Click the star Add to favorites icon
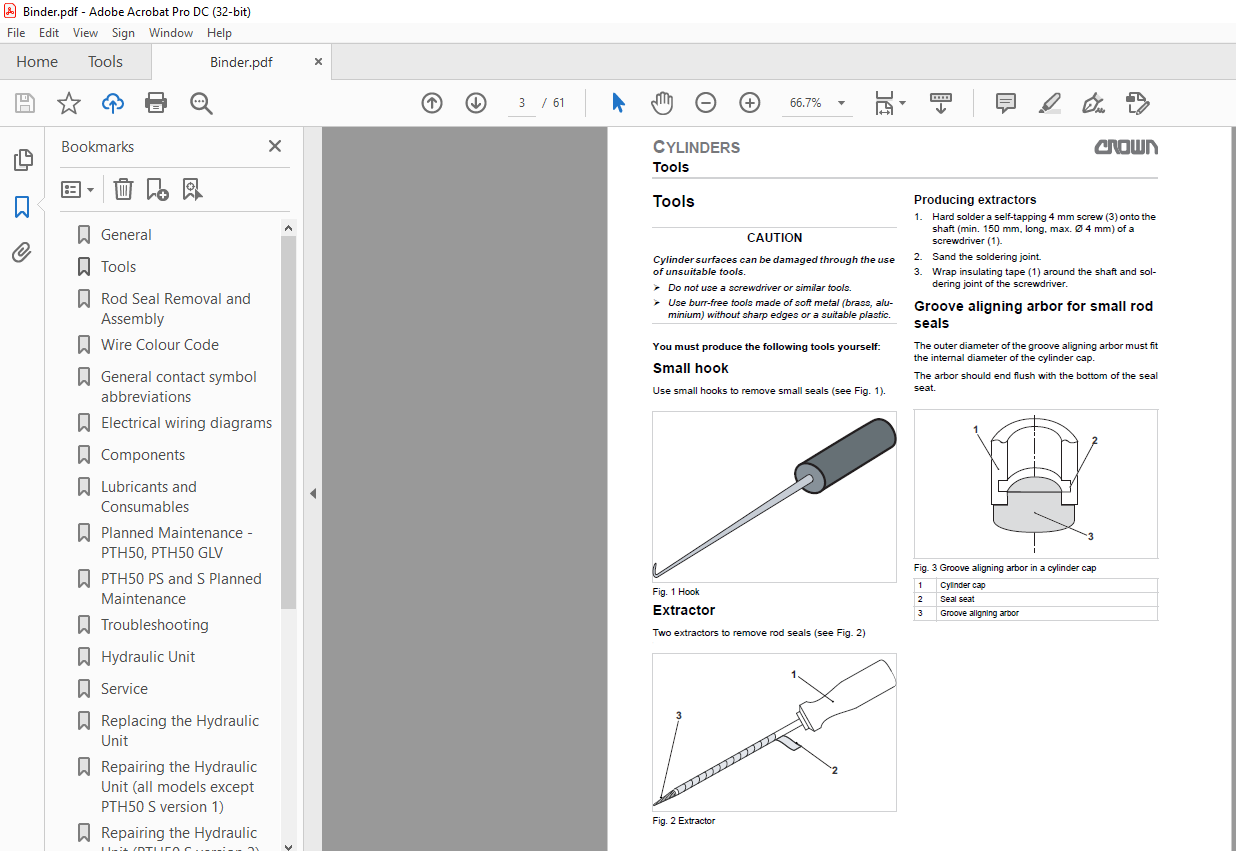Image resolution: width=1236 pixels, height=851 pixels. click(68, 103)
